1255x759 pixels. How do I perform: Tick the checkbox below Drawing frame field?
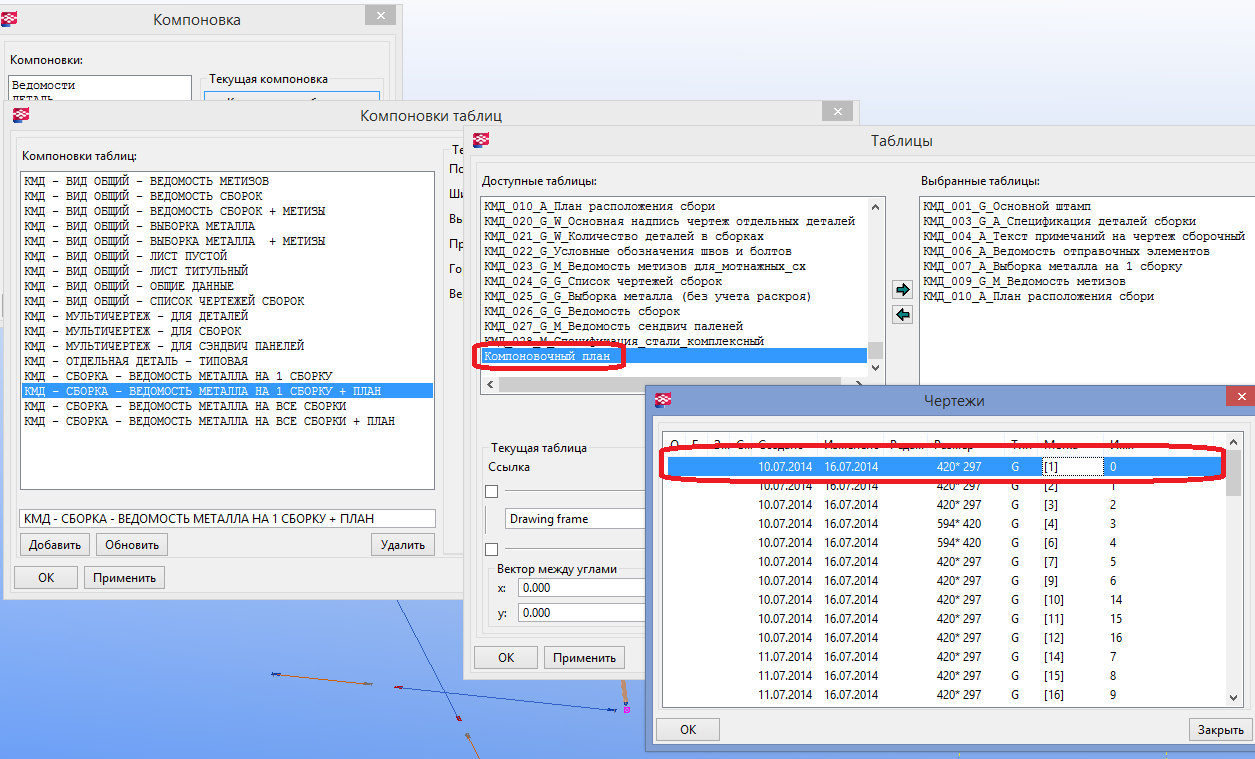491,549
